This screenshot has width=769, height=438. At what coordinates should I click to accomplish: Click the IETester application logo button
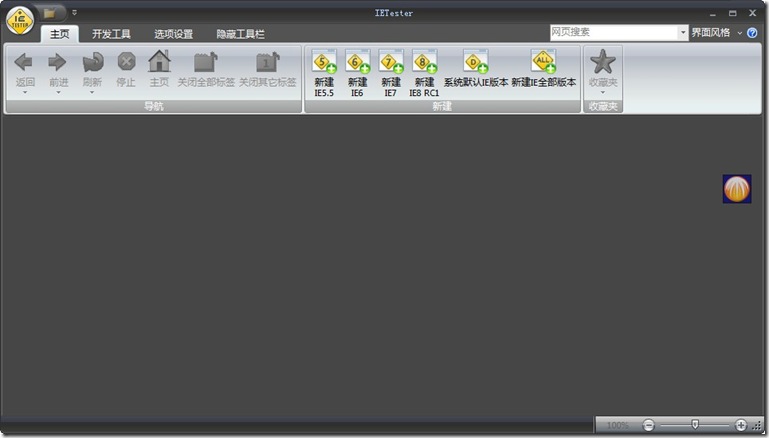(x=20, y=22)
